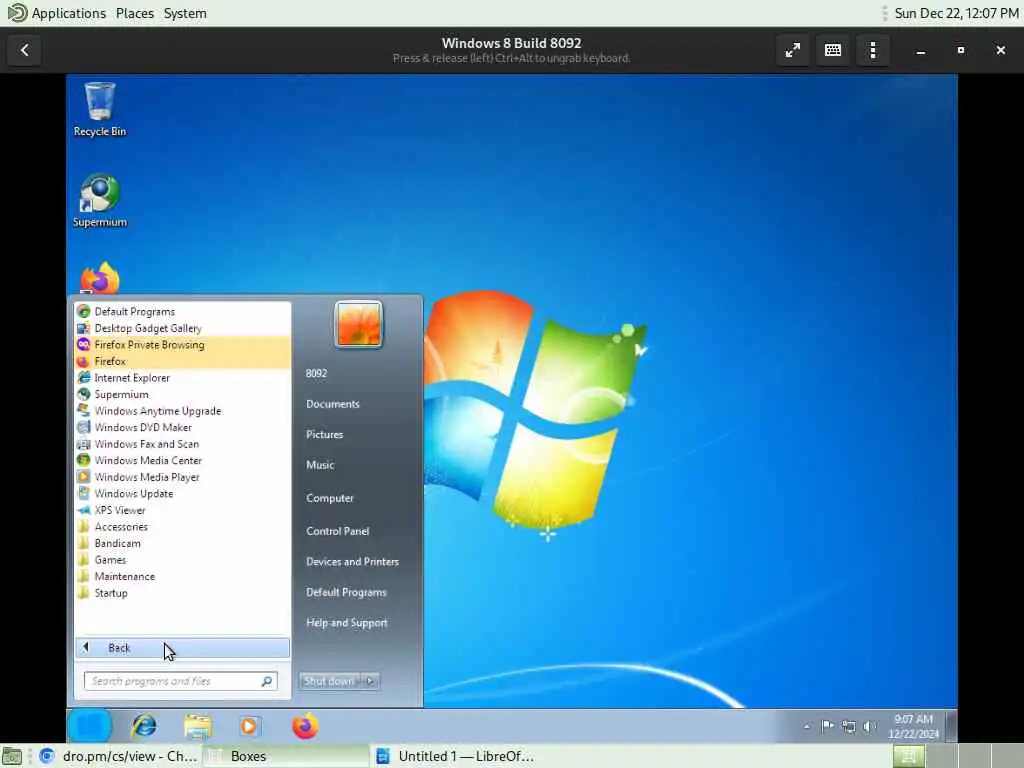Open Pictures from the Start menu
The height and width of the screenshot is (768, 1024).
click(325, 434)
